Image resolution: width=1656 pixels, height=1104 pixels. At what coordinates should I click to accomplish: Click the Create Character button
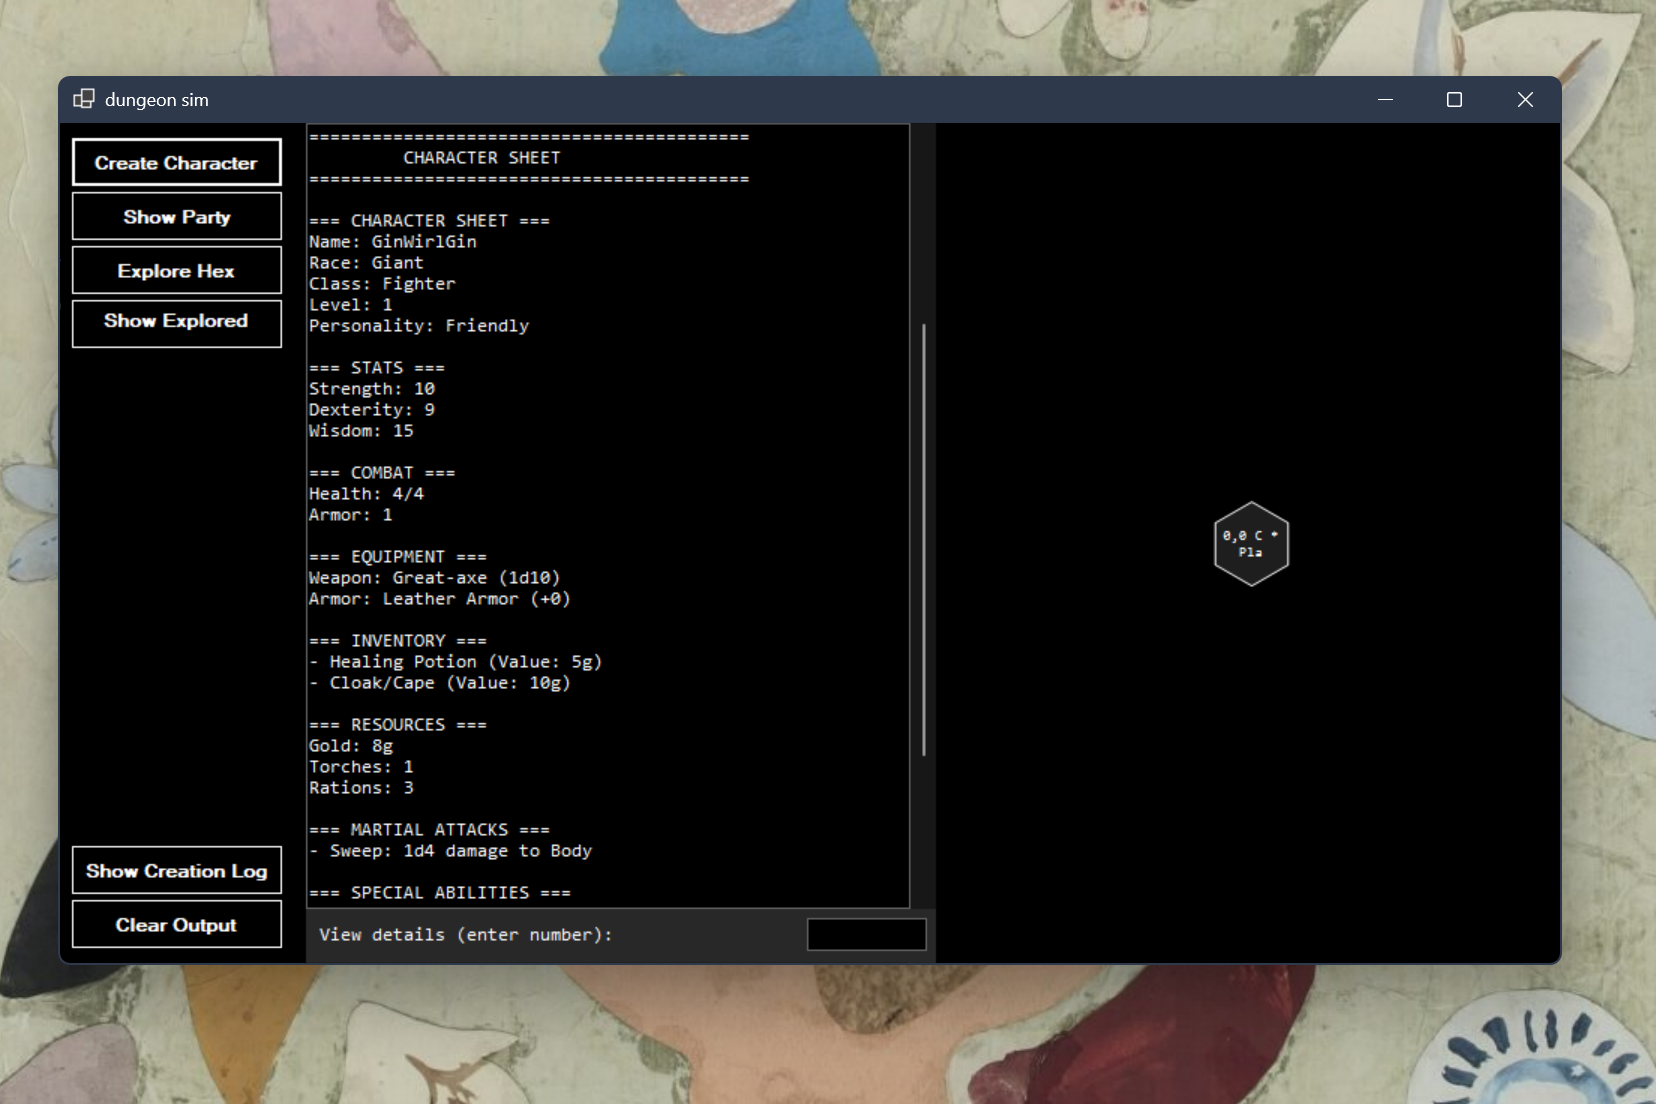(x=176, y=163)
